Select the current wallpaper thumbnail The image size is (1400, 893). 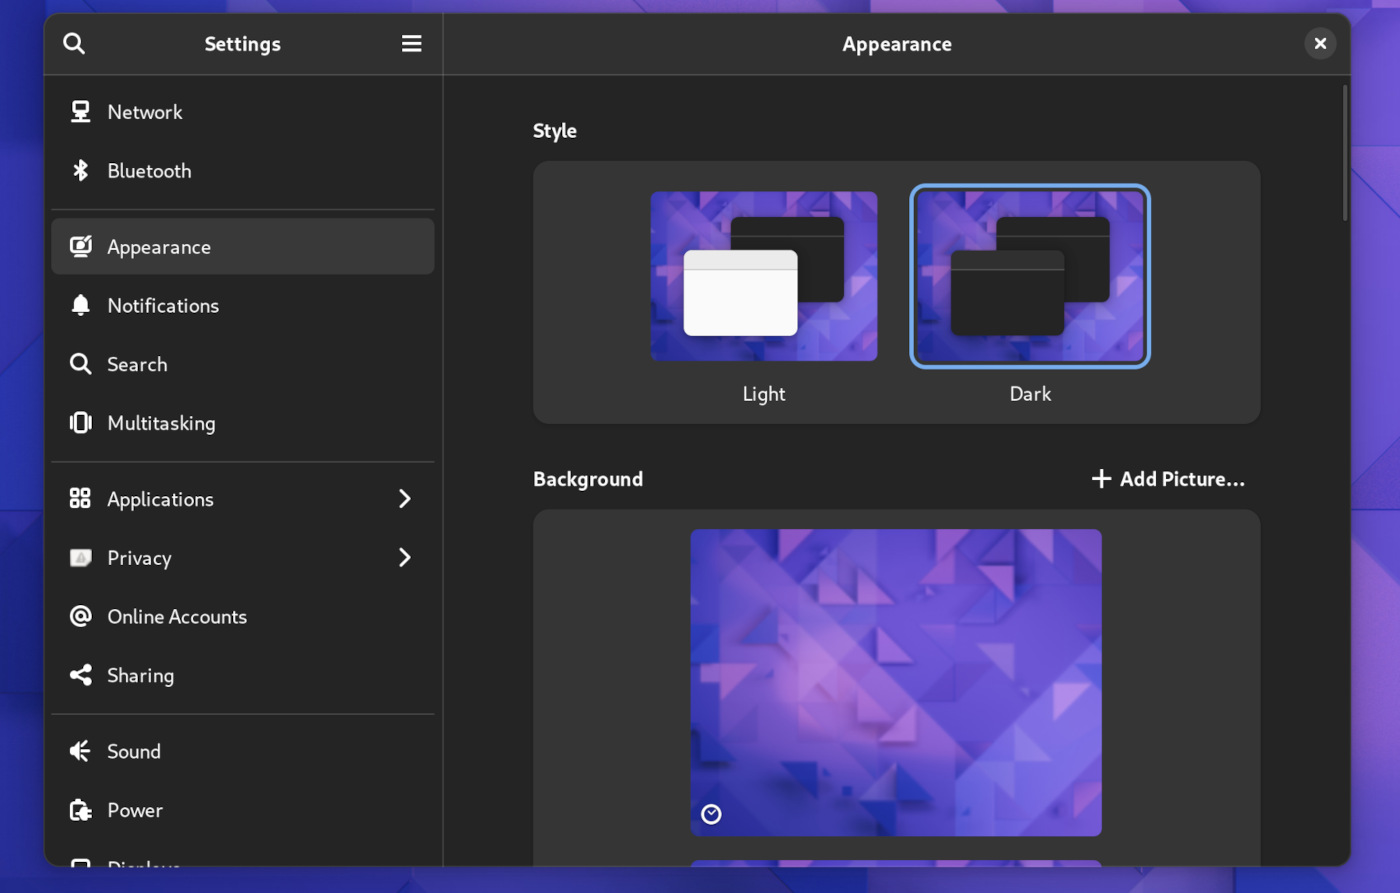(895, 681)
